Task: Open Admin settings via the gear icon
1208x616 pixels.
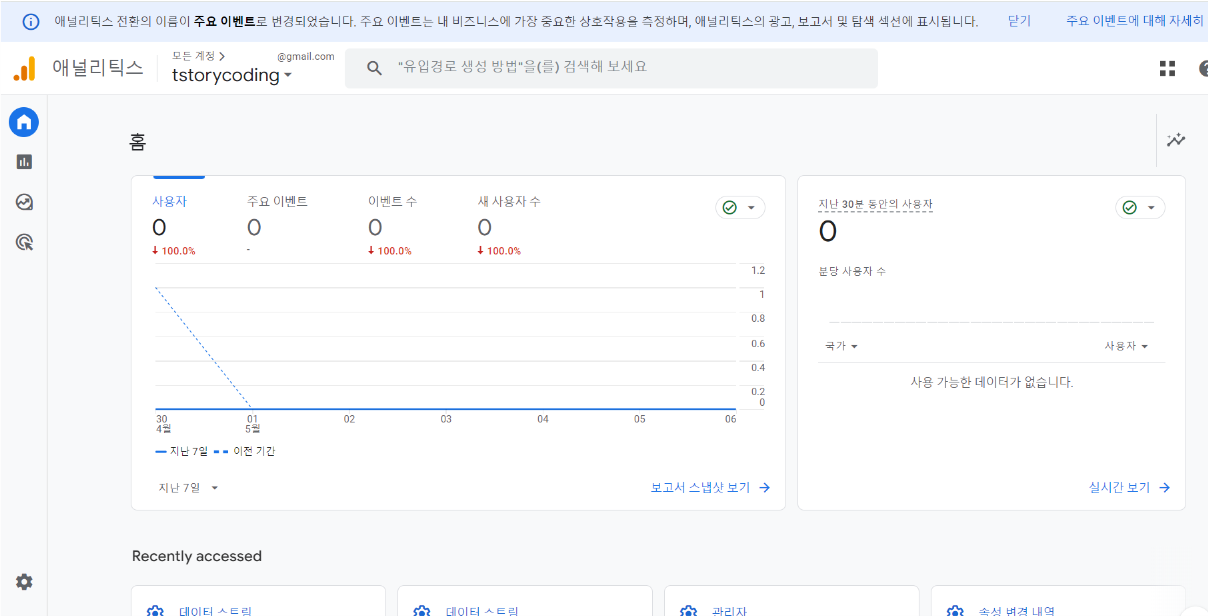Action: [x=23, y=581]
